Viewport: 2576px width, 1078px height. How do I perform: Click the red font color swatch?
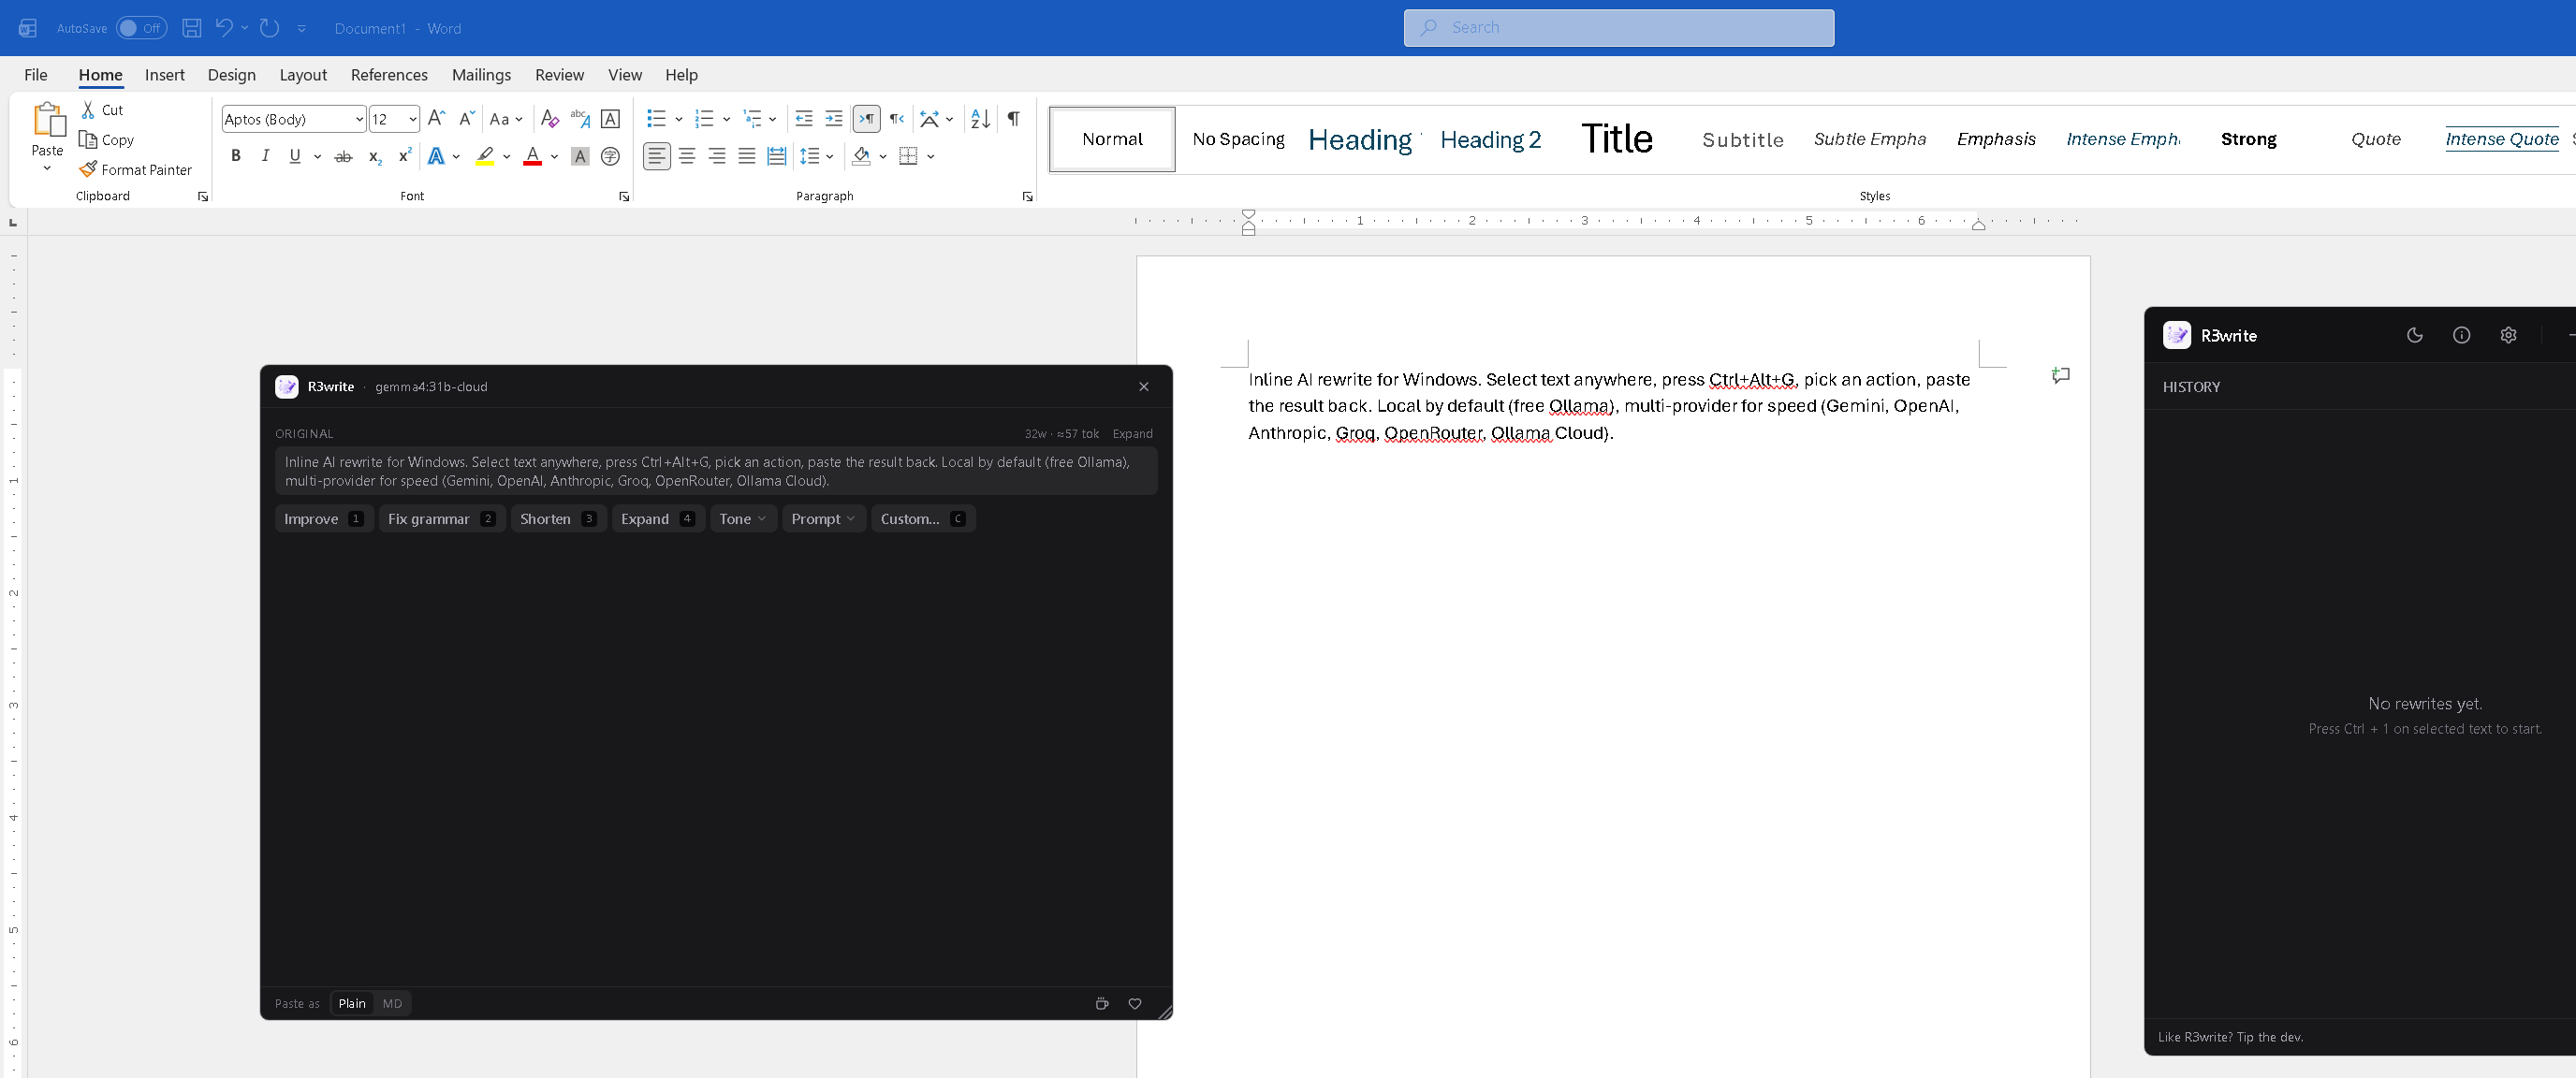(x=532, y=156)
